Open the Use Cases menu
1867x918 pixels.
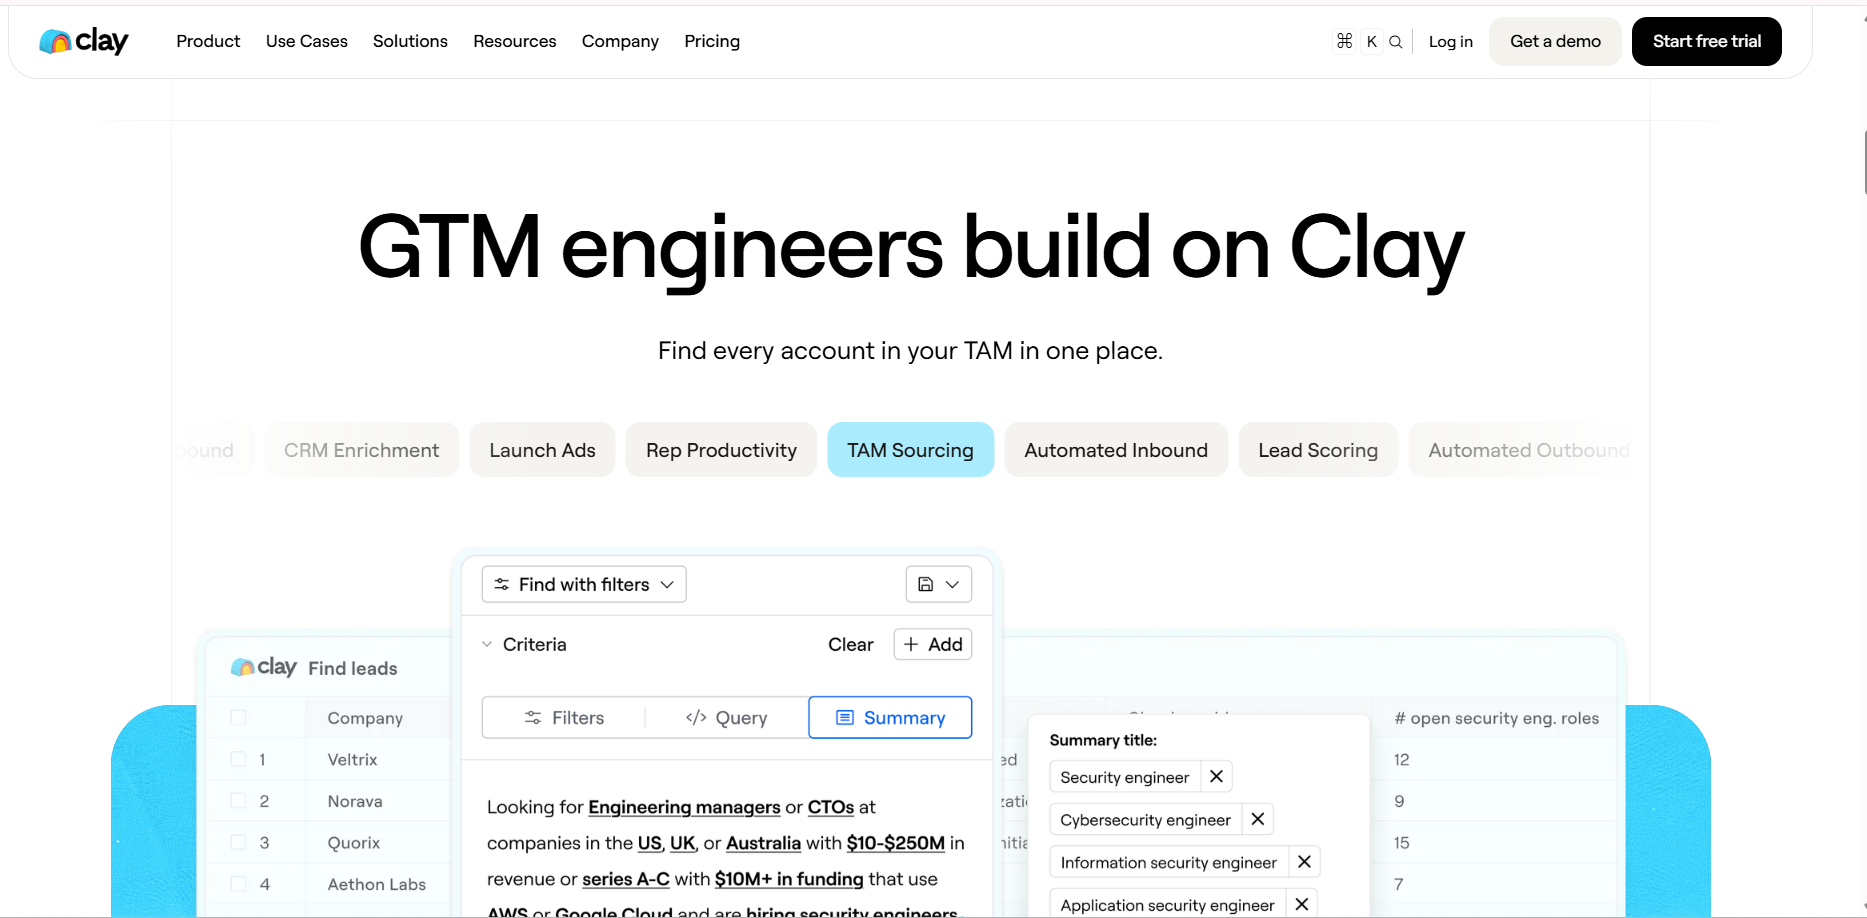307,41
